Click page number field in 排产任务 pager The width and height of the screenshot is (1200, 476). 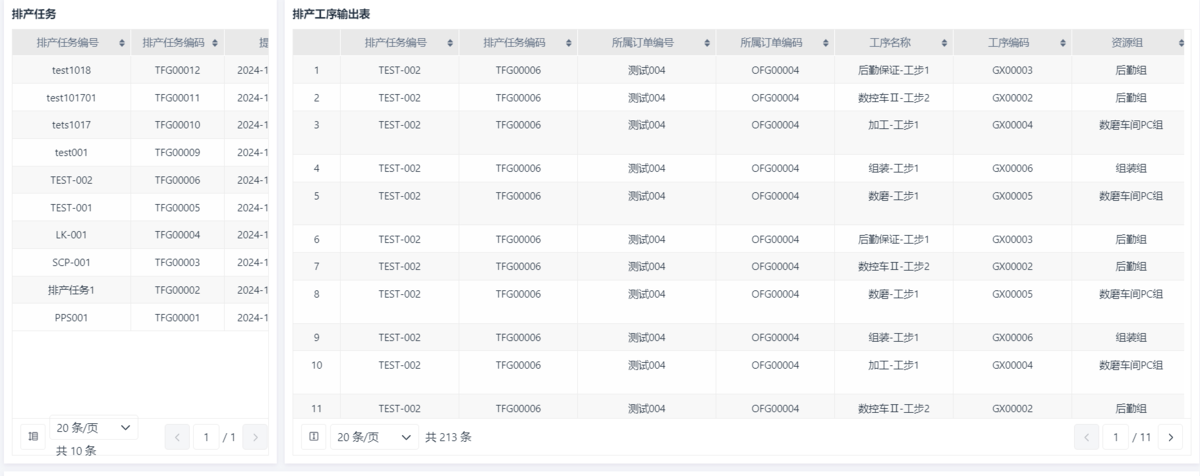206,437
